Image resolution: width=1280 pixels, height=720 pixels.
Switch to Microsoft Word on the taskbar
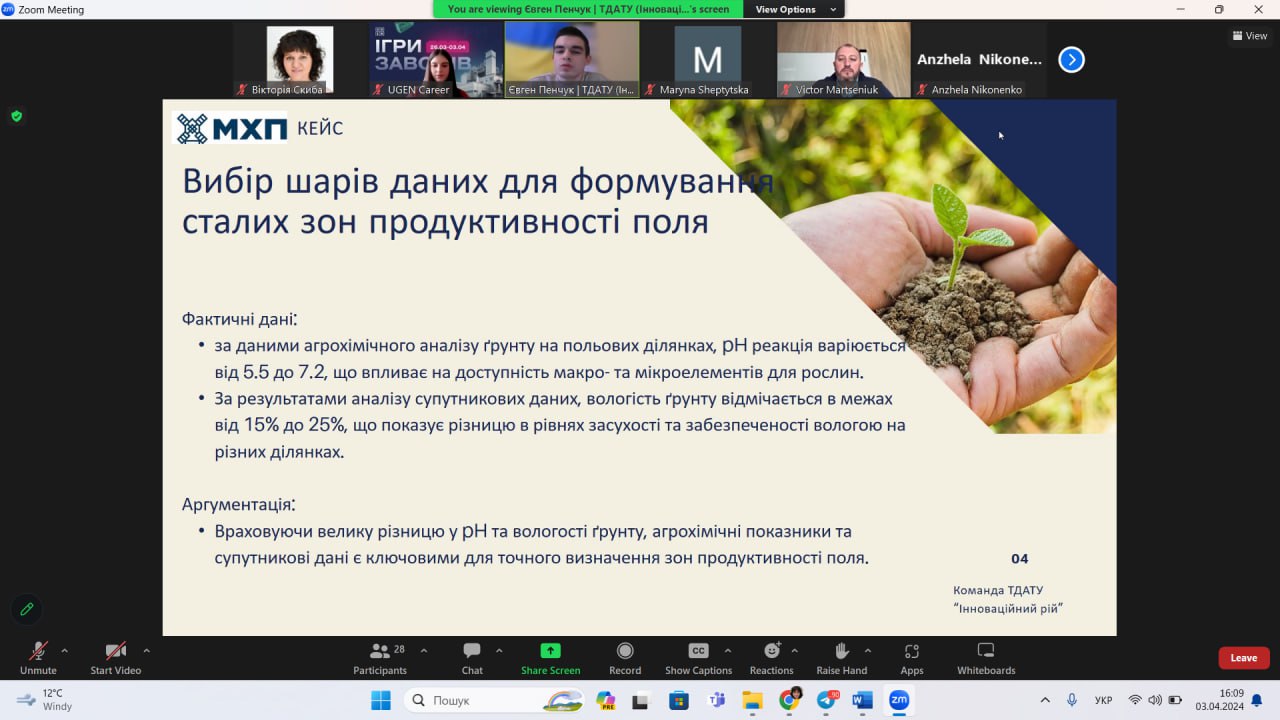[862, 700]
